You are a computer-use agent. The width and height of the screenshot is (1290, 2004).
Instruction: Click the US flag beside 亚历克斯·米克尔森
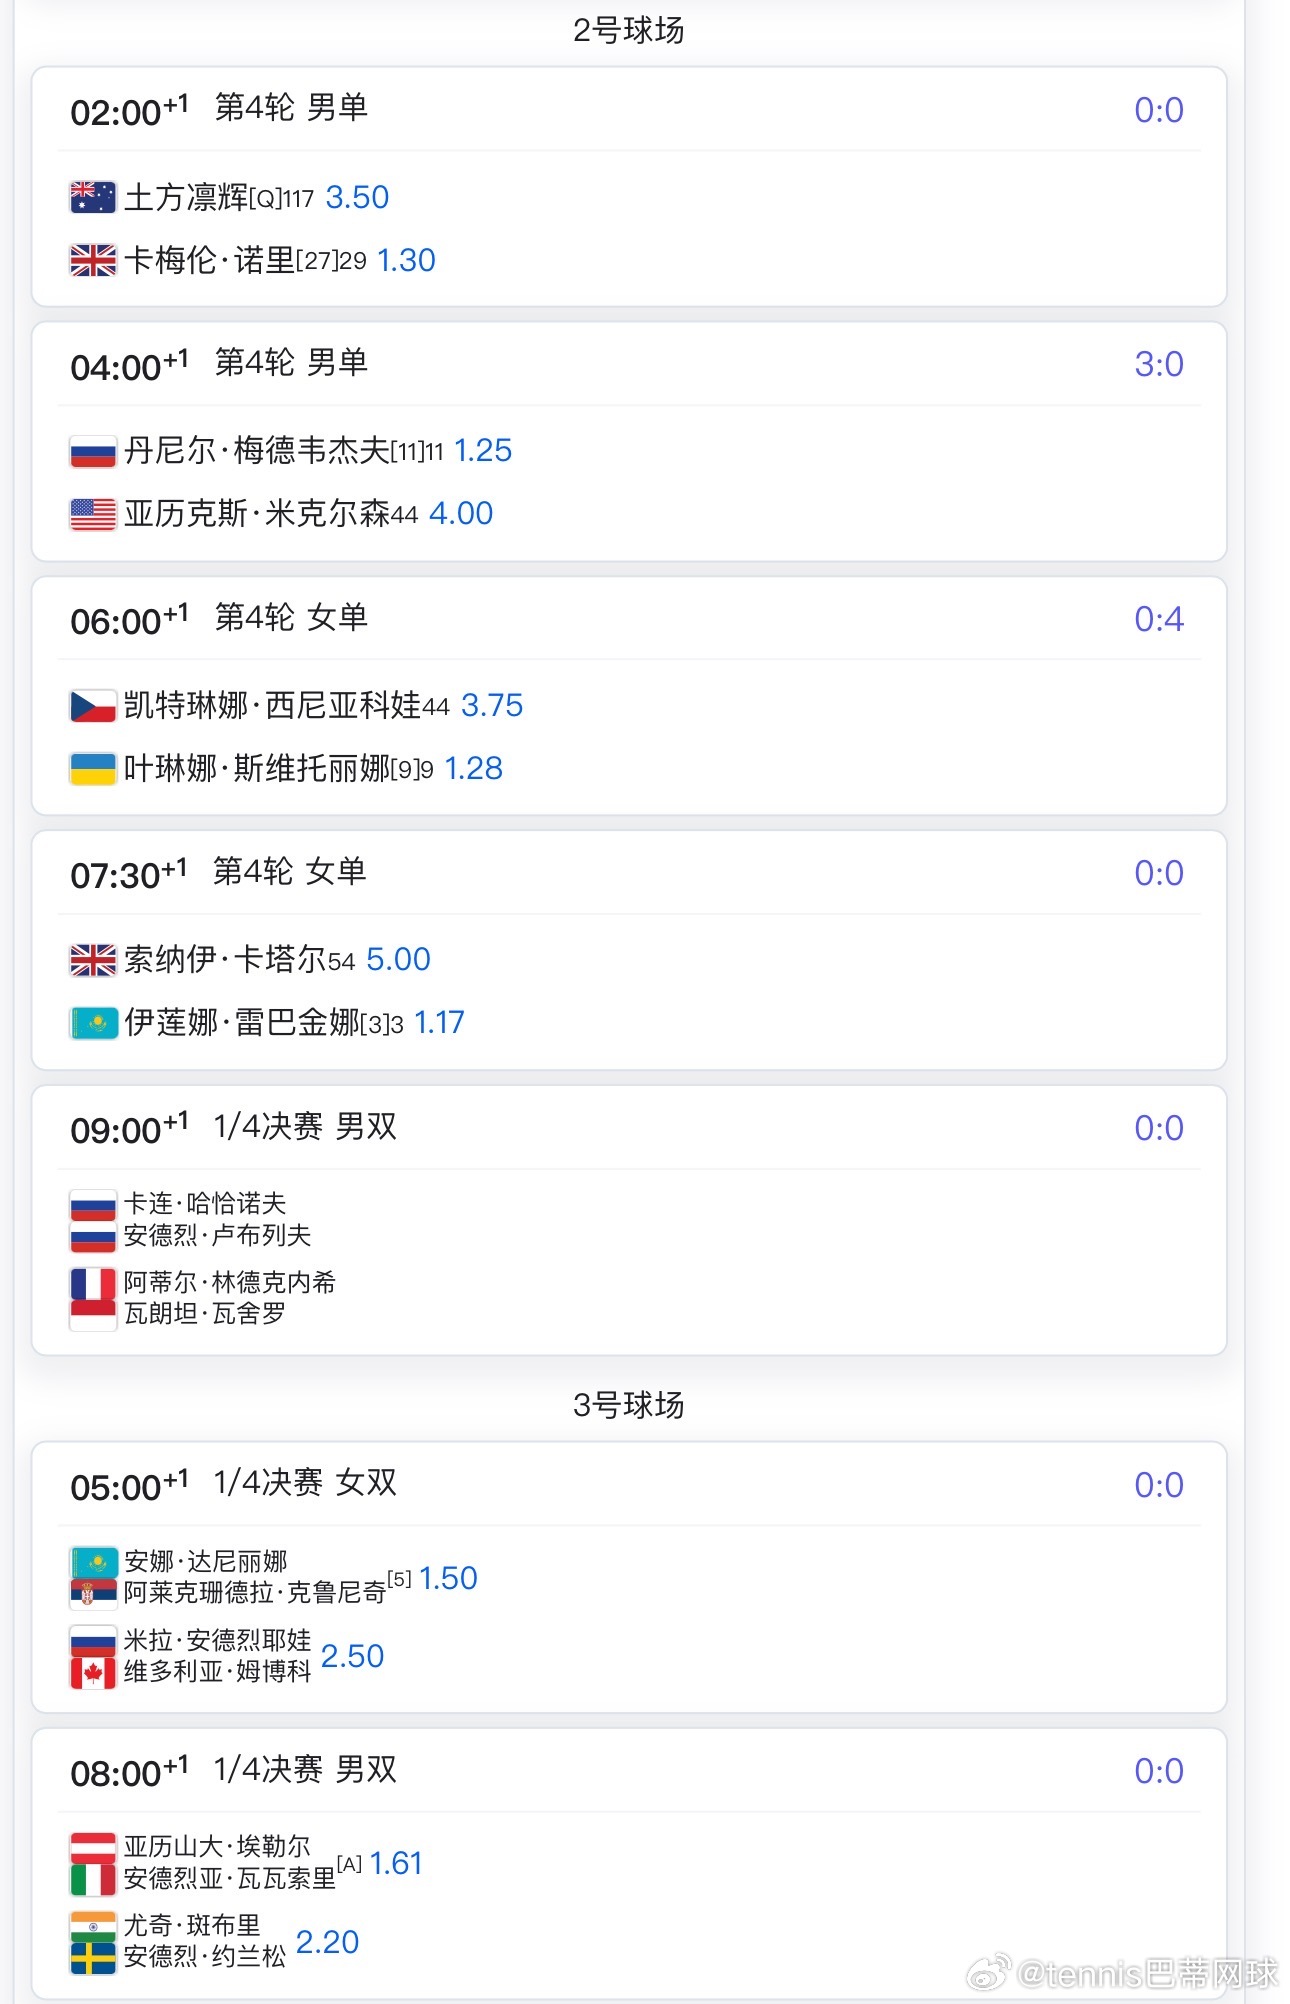93,514
